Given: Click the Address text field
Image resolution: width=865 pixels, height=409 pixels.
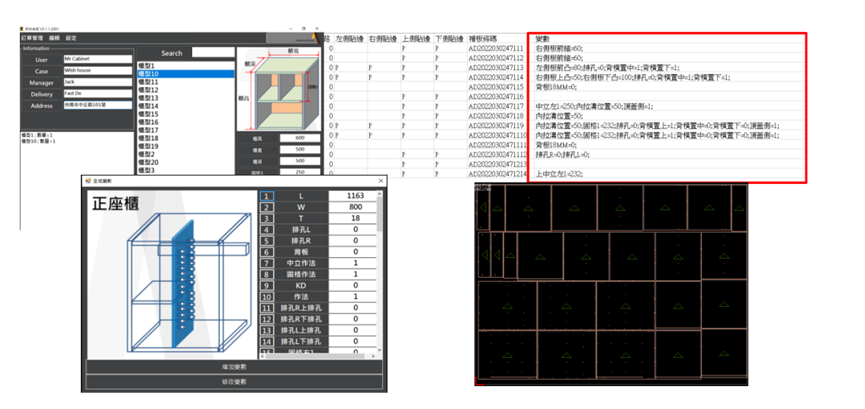Looking at the screenshot, I should tap(97, 105).
